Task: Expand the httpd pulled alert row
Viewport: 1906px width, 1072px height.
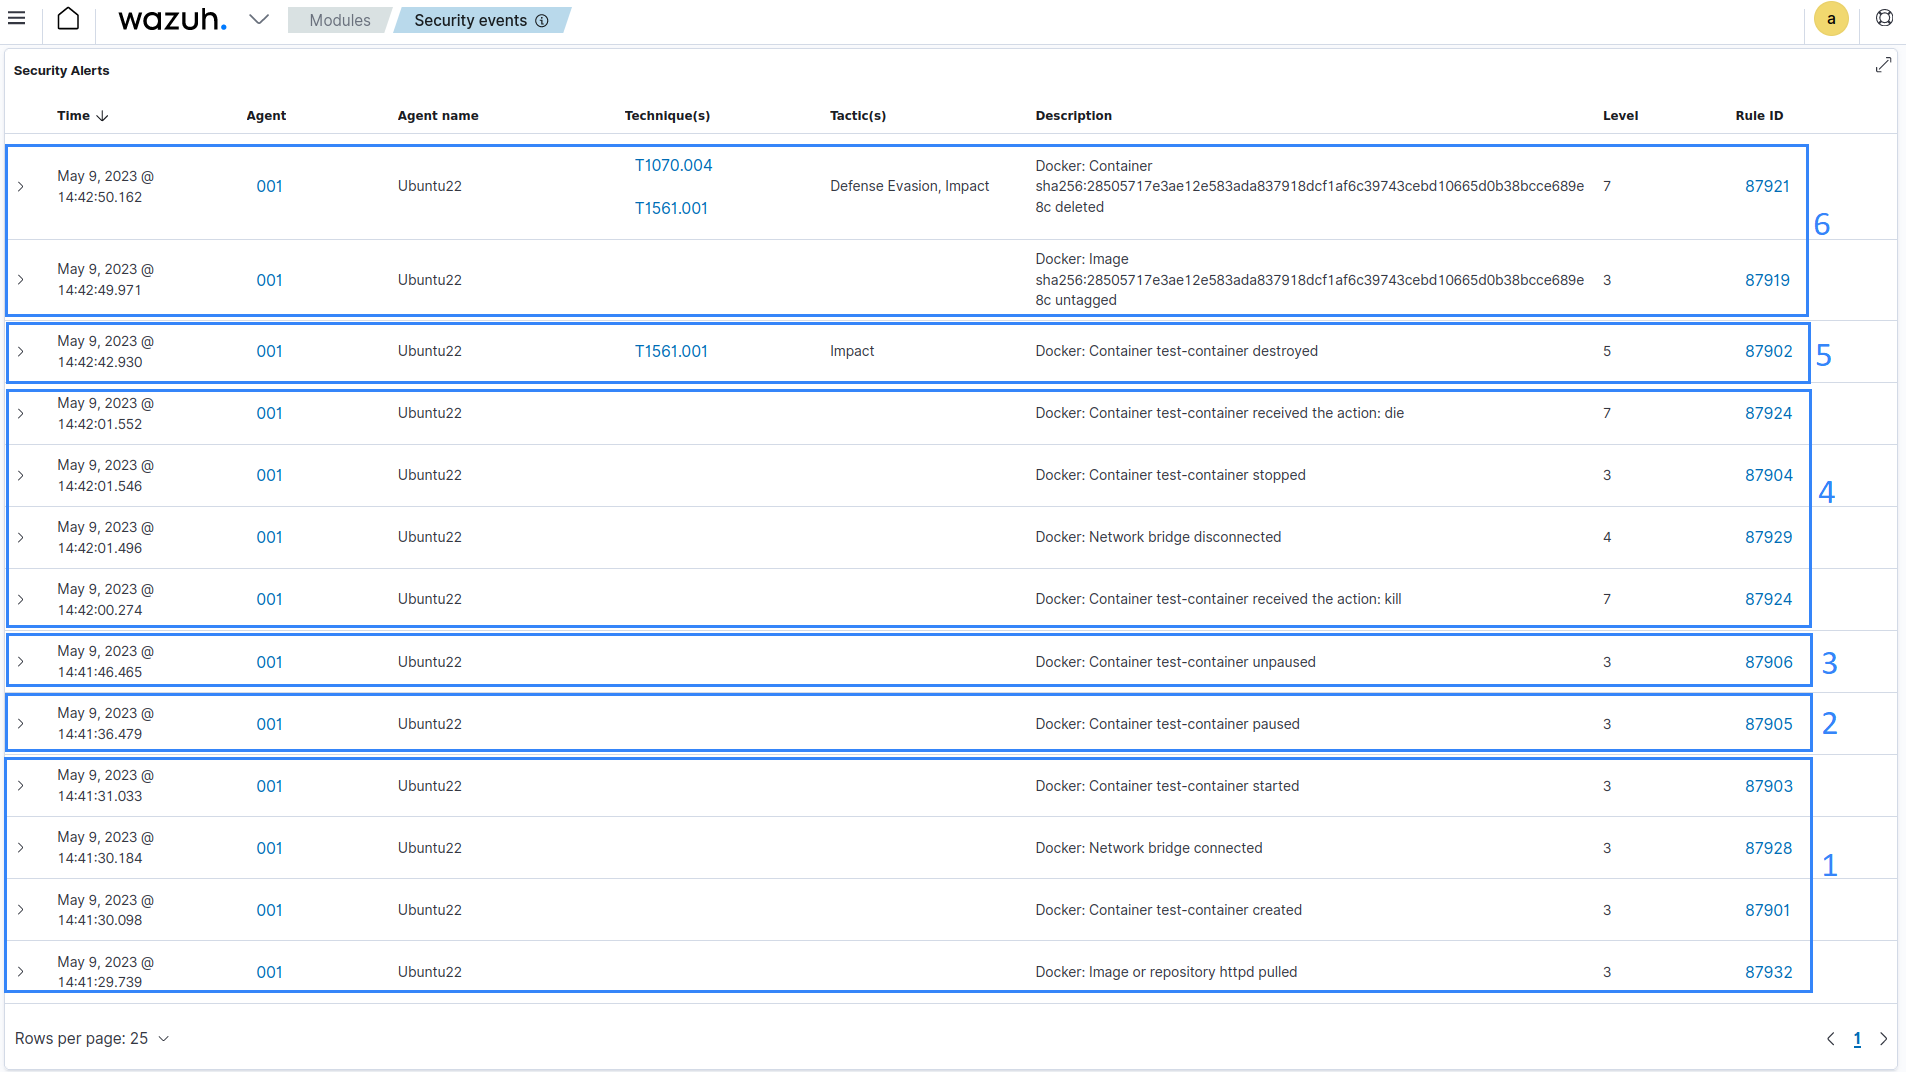Action: [x=20, y=972]
